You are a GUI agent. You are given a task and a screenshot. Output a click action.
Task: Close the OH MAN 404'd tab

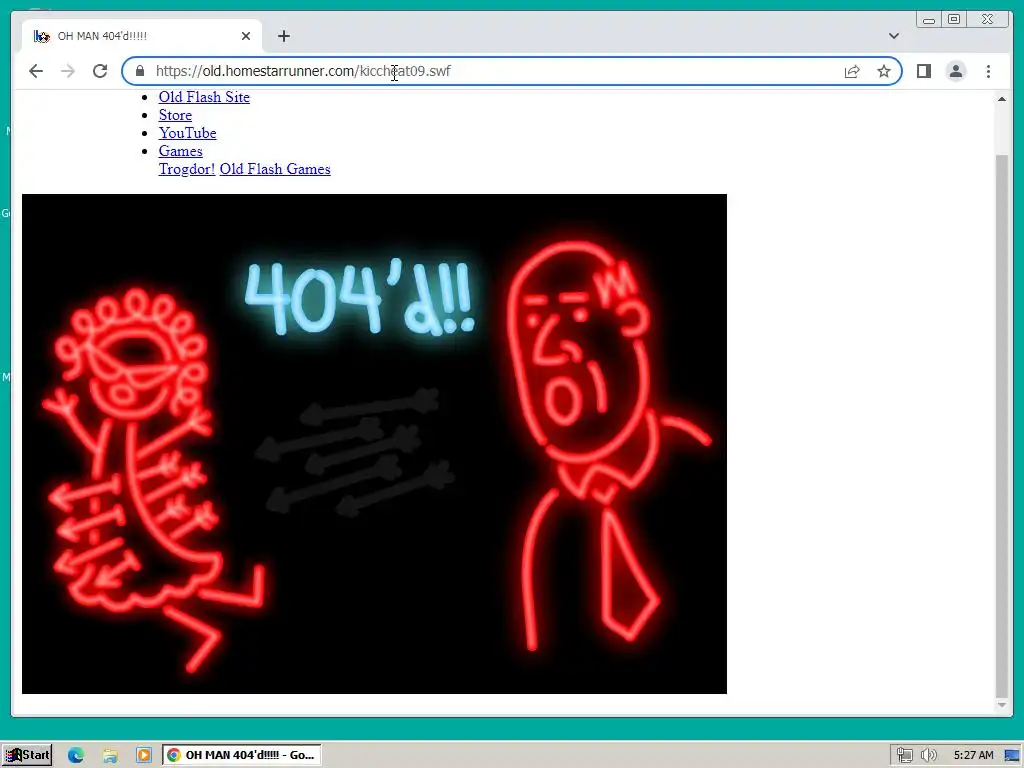click(x=246, y=36)
